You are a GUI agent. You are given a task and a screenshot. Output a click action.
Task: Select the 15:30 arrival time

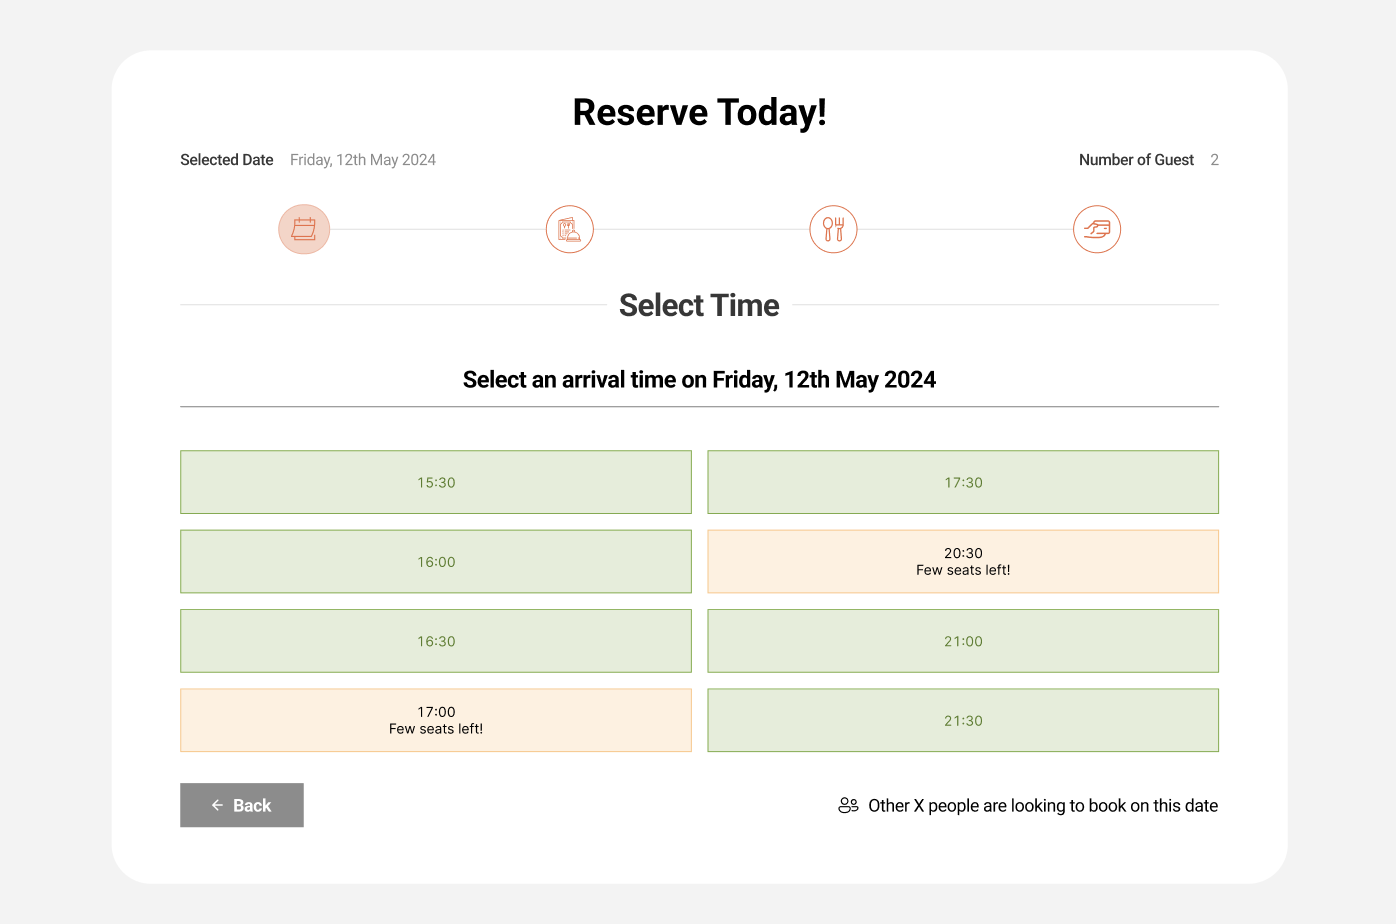point(436,482)
